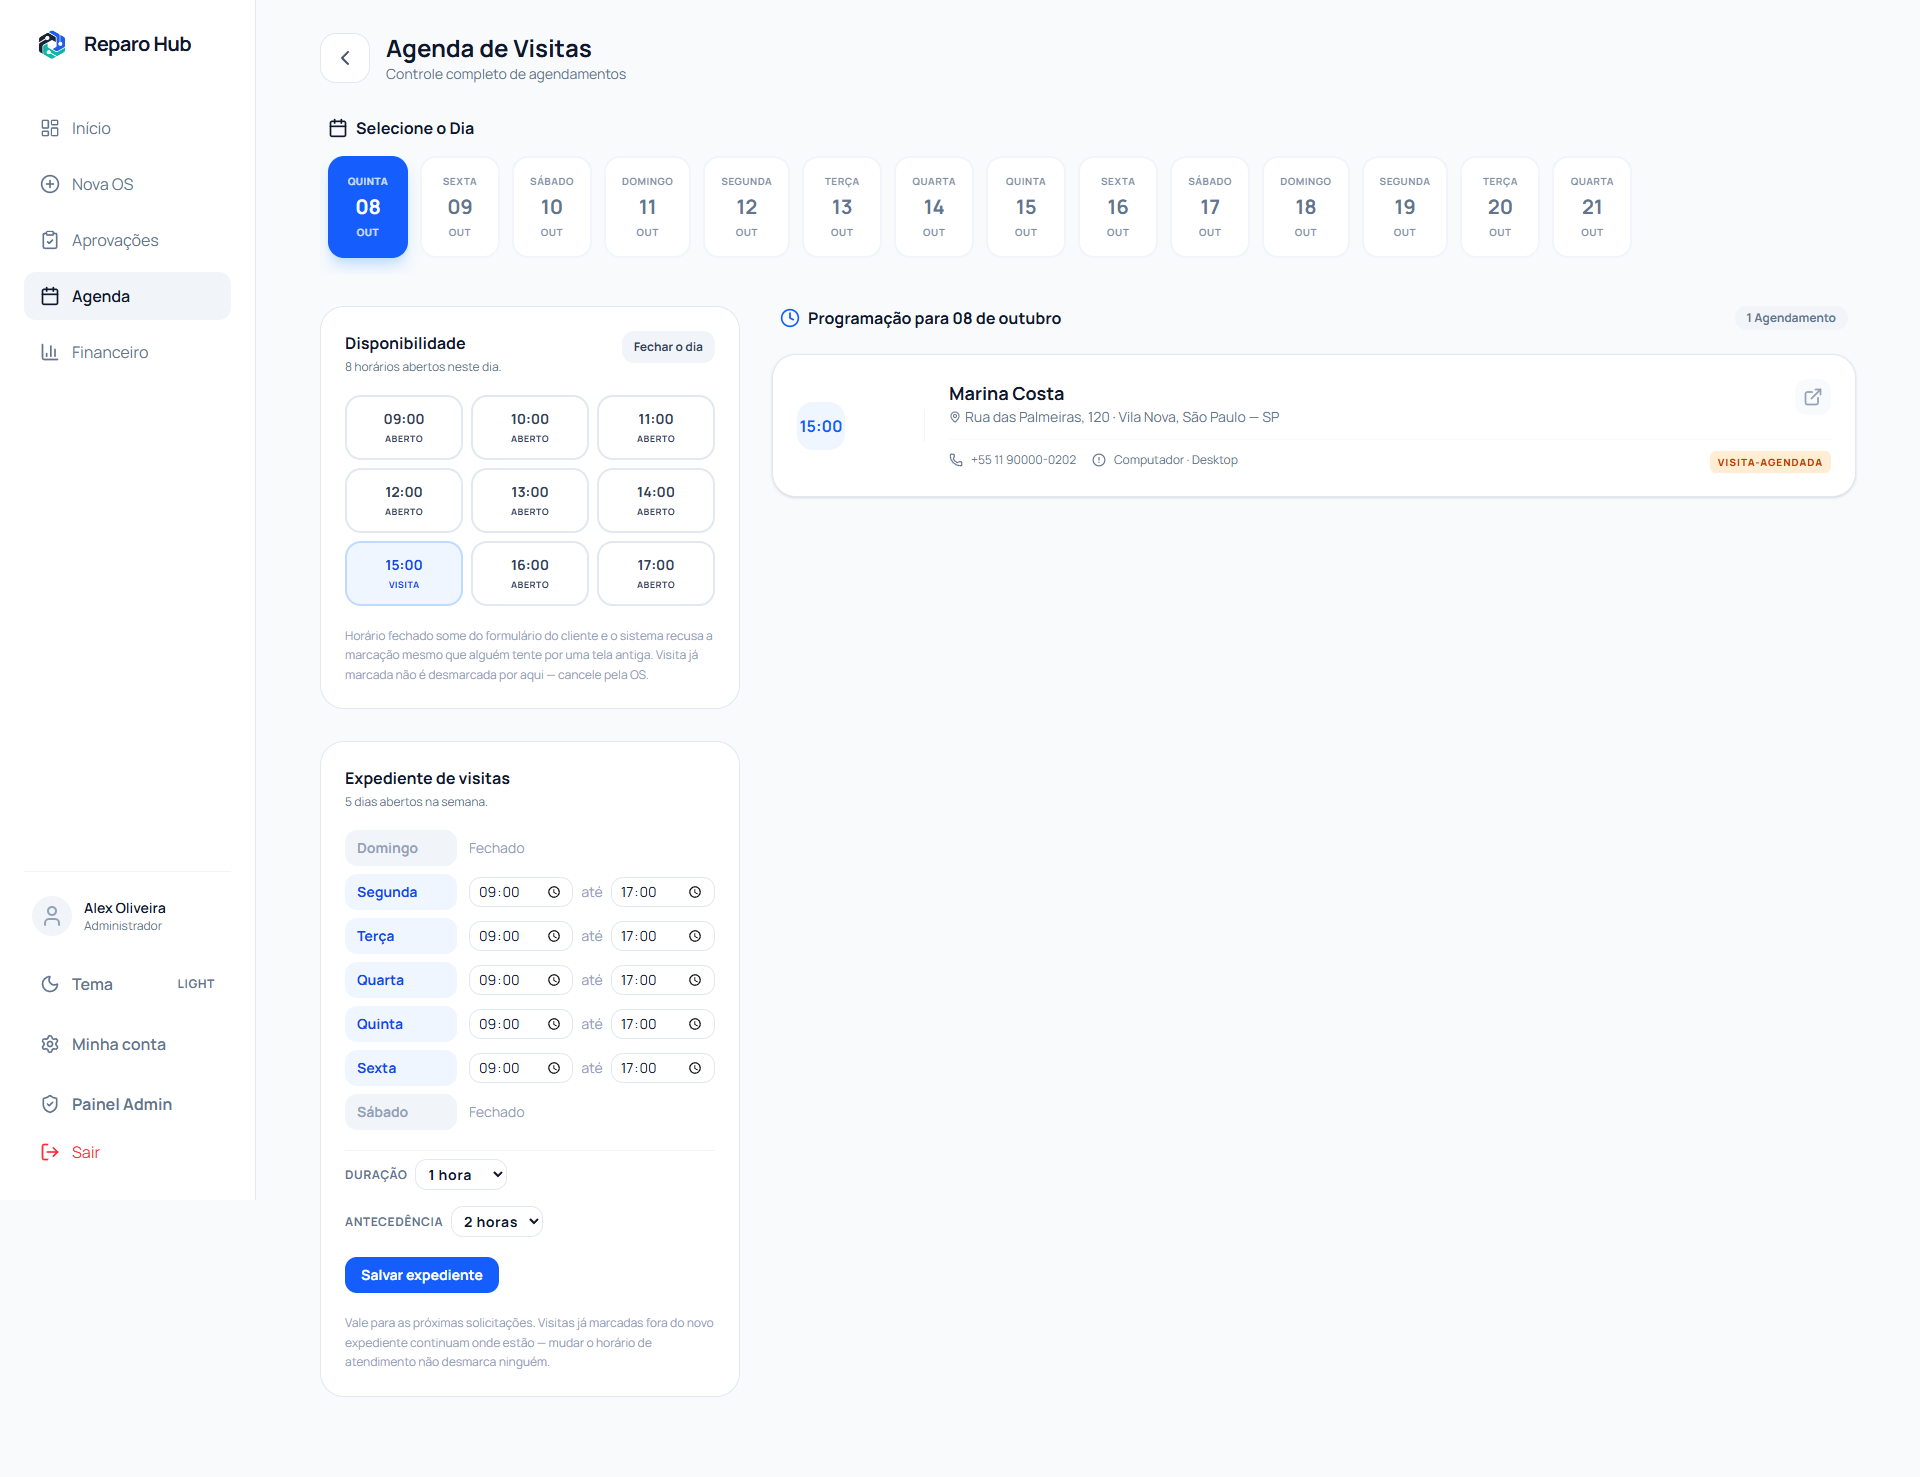Image resolution: width=1920 pixels, height=1477 pixels.
Task: Open the Duração 1 hora dropdown
Action: [x=461, y=1175]
